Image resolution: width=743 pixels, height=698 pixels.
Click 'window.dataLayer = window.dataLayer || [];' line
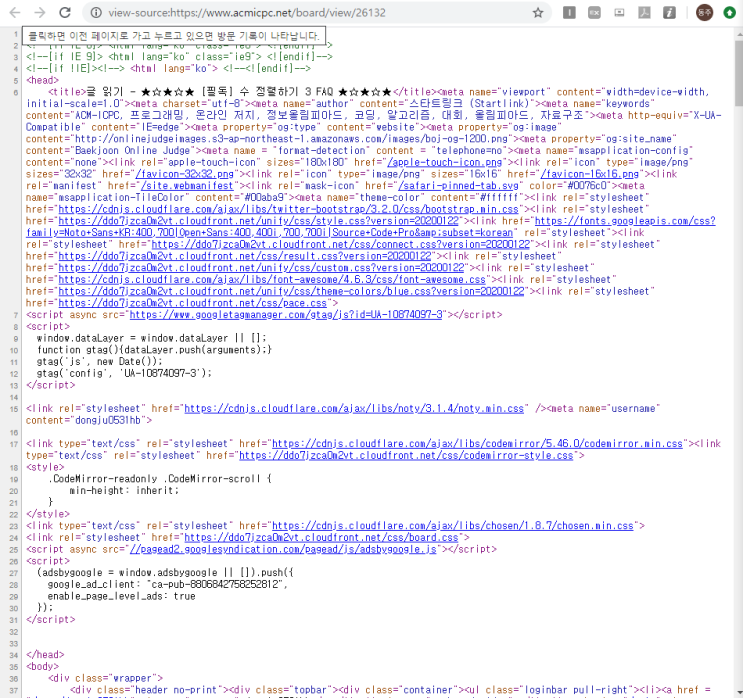(152, 338)
